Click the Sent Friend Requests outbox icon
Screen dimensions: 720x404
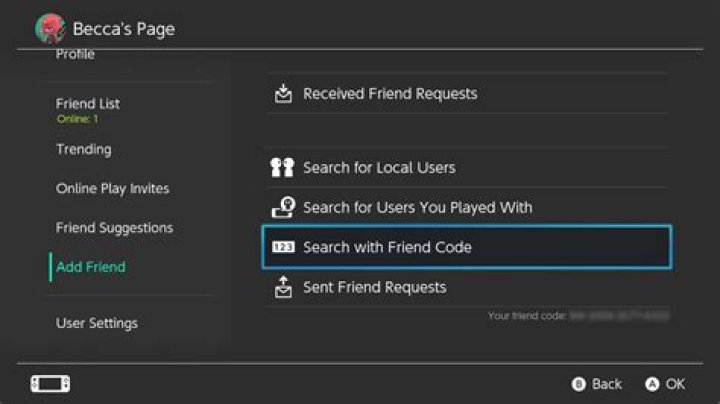point(283,287)
